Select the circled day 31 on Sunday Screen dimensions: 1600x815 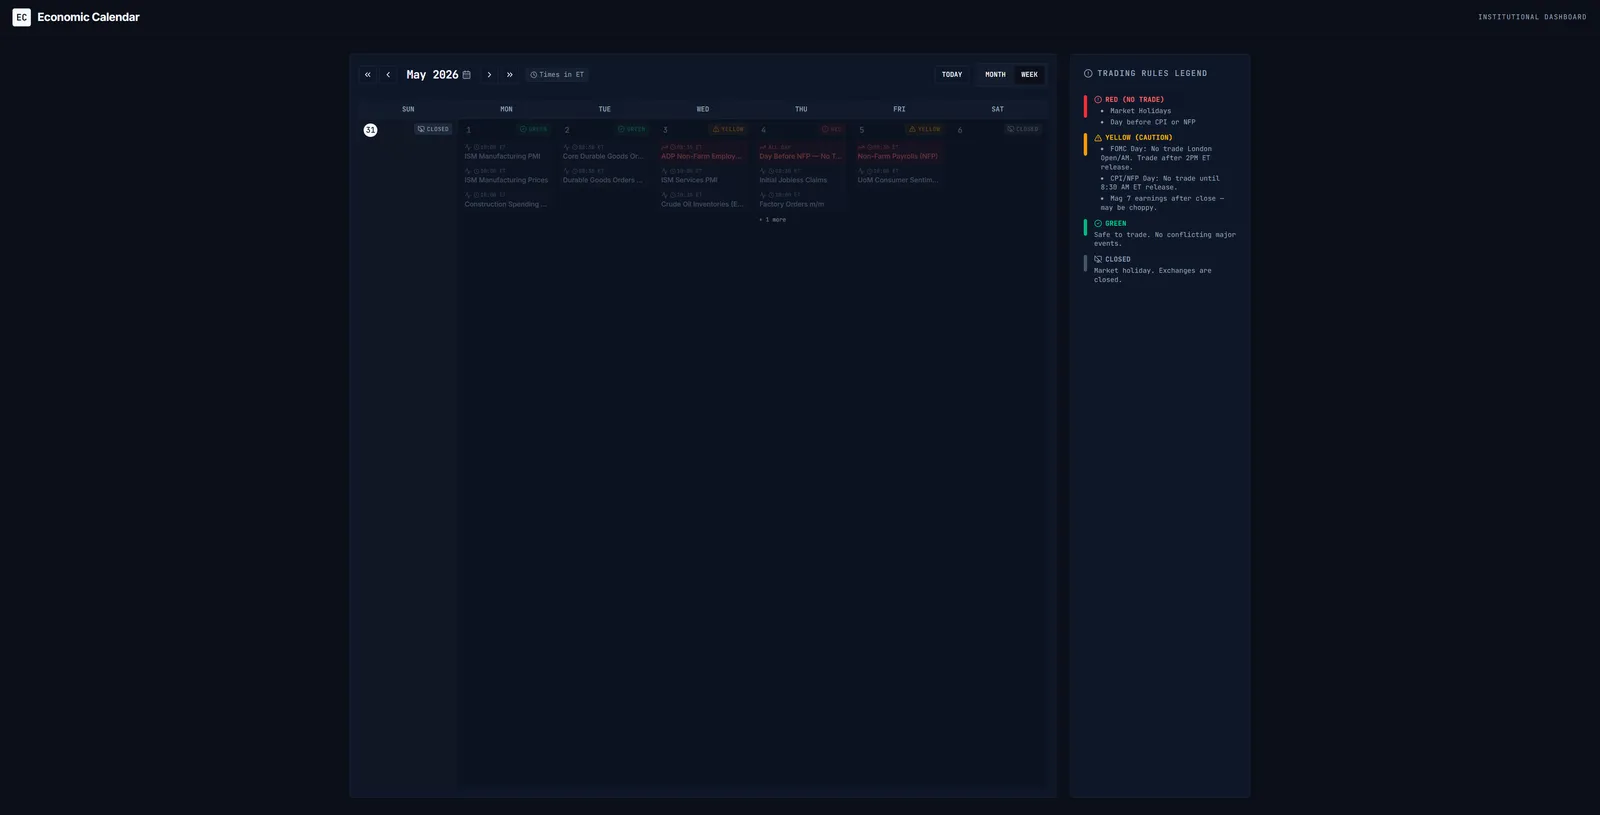coord(370,130)
